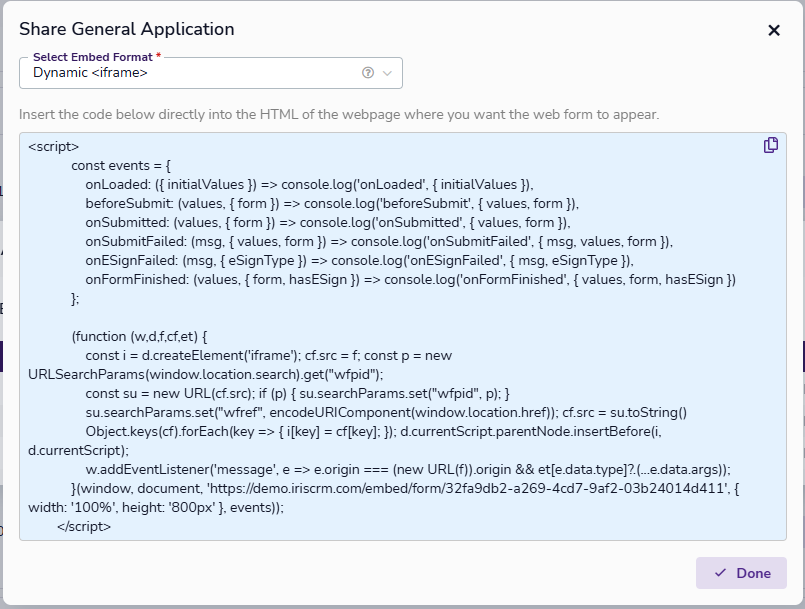The image size is (805, 609).
Task: Open the Dynamic <iframe> format selector
Action: pos(190,73)
